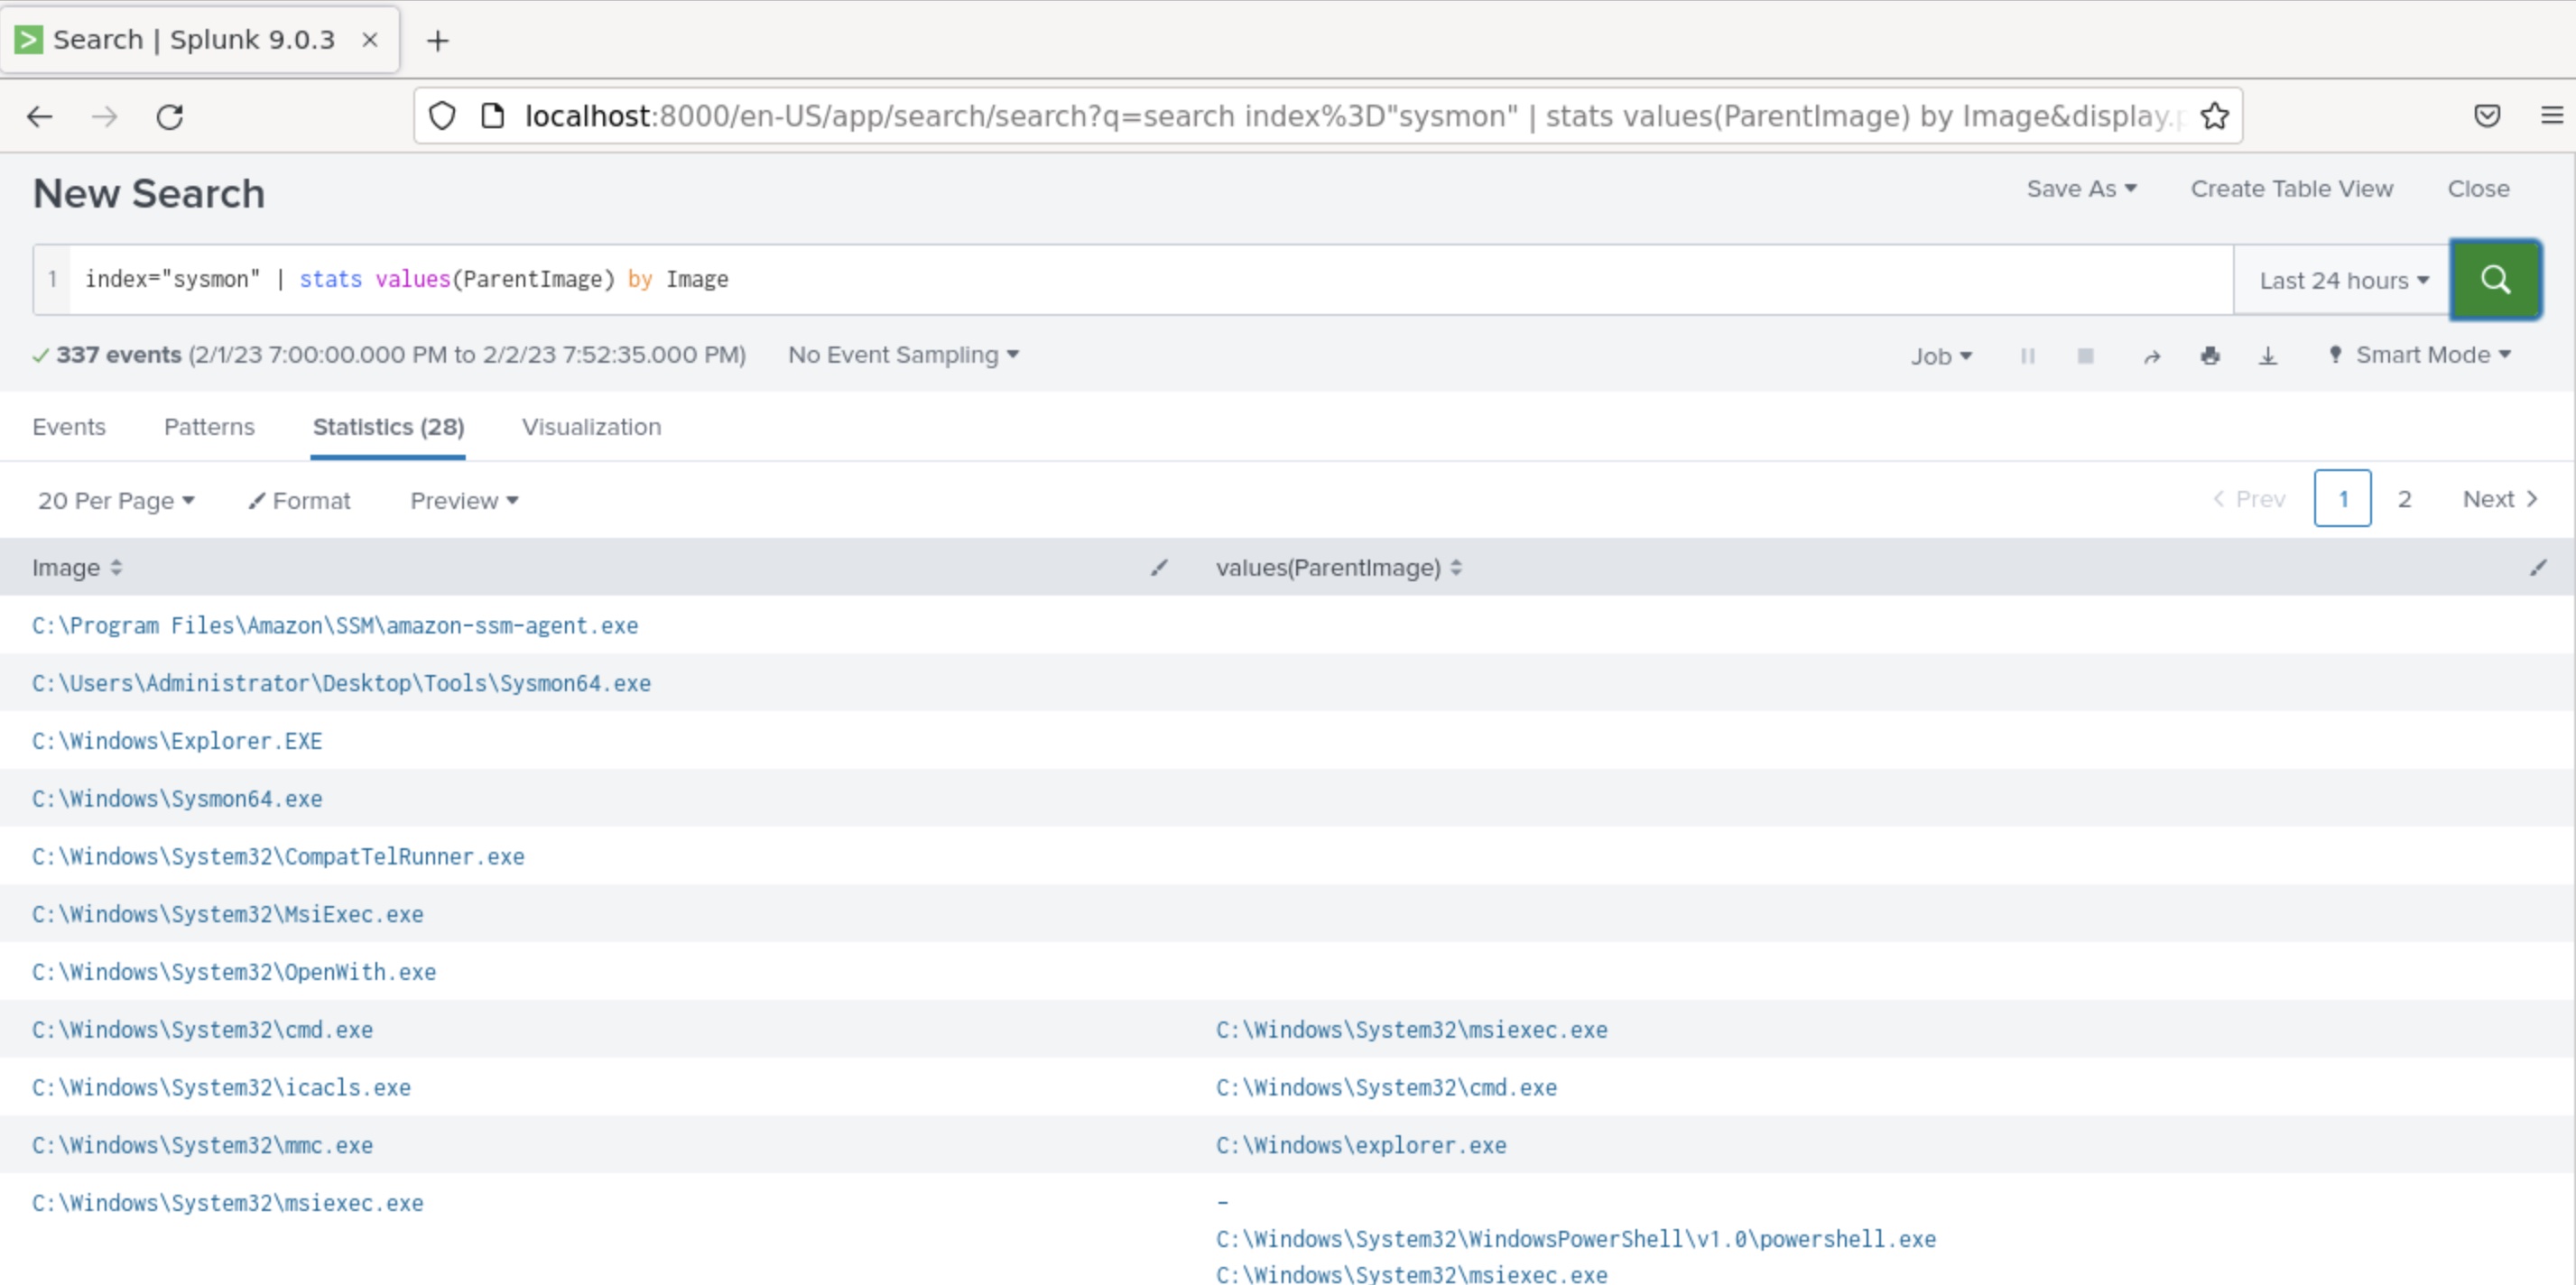Change the Smart Mode search mode
Viewport: 2576px width, 1285px height.
click(2420, 355)
